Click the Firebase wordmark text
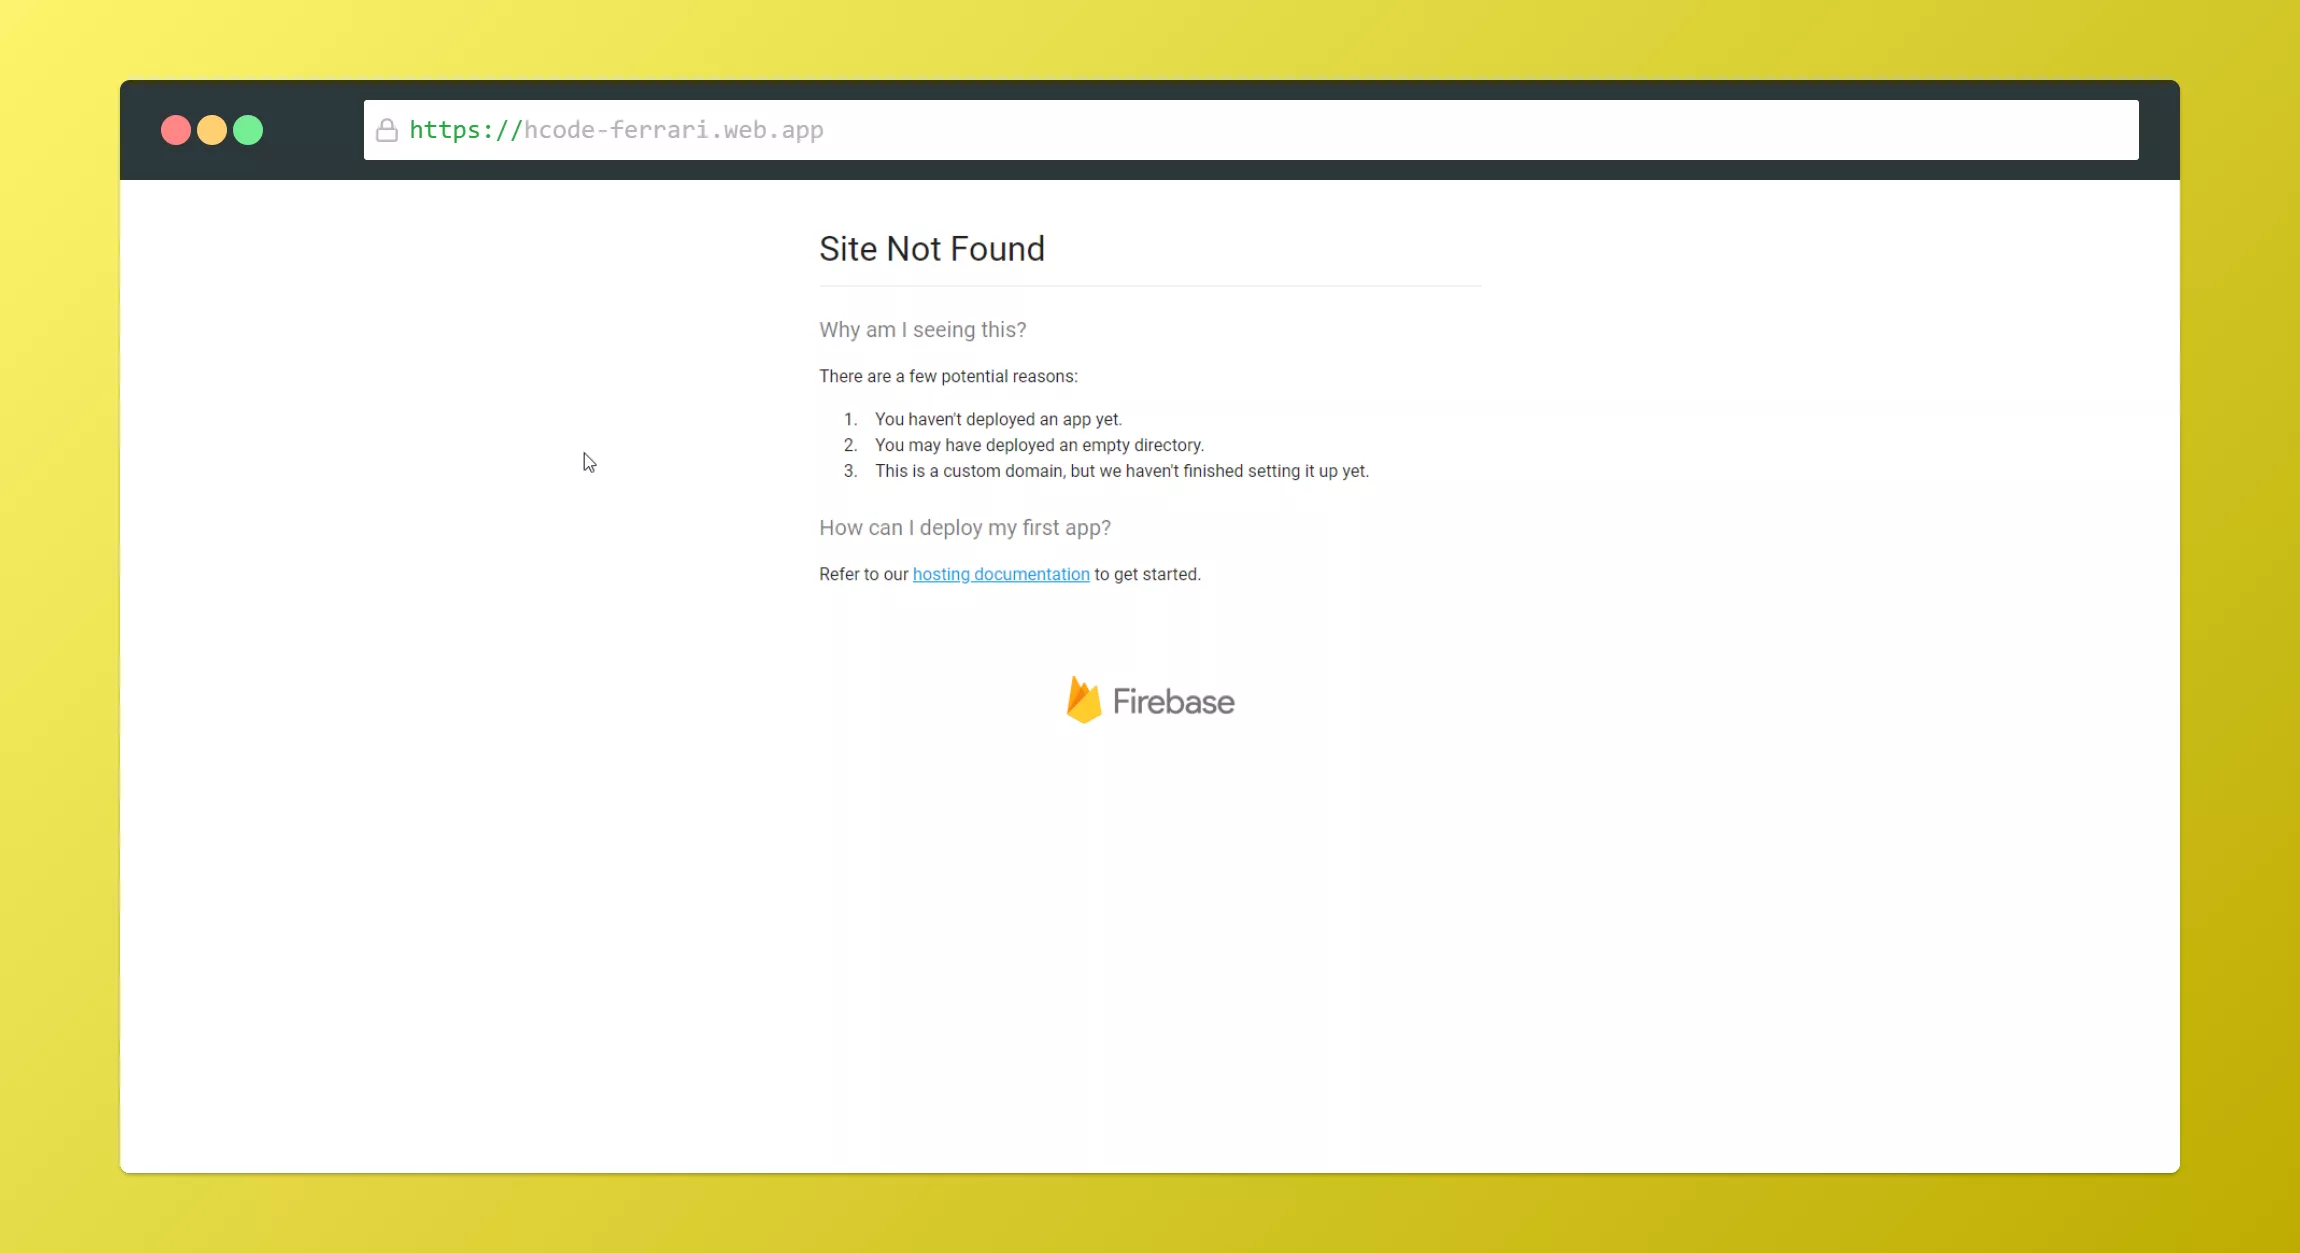This screenshot has height=1253, width=2300. click(x=1174, y=702)
